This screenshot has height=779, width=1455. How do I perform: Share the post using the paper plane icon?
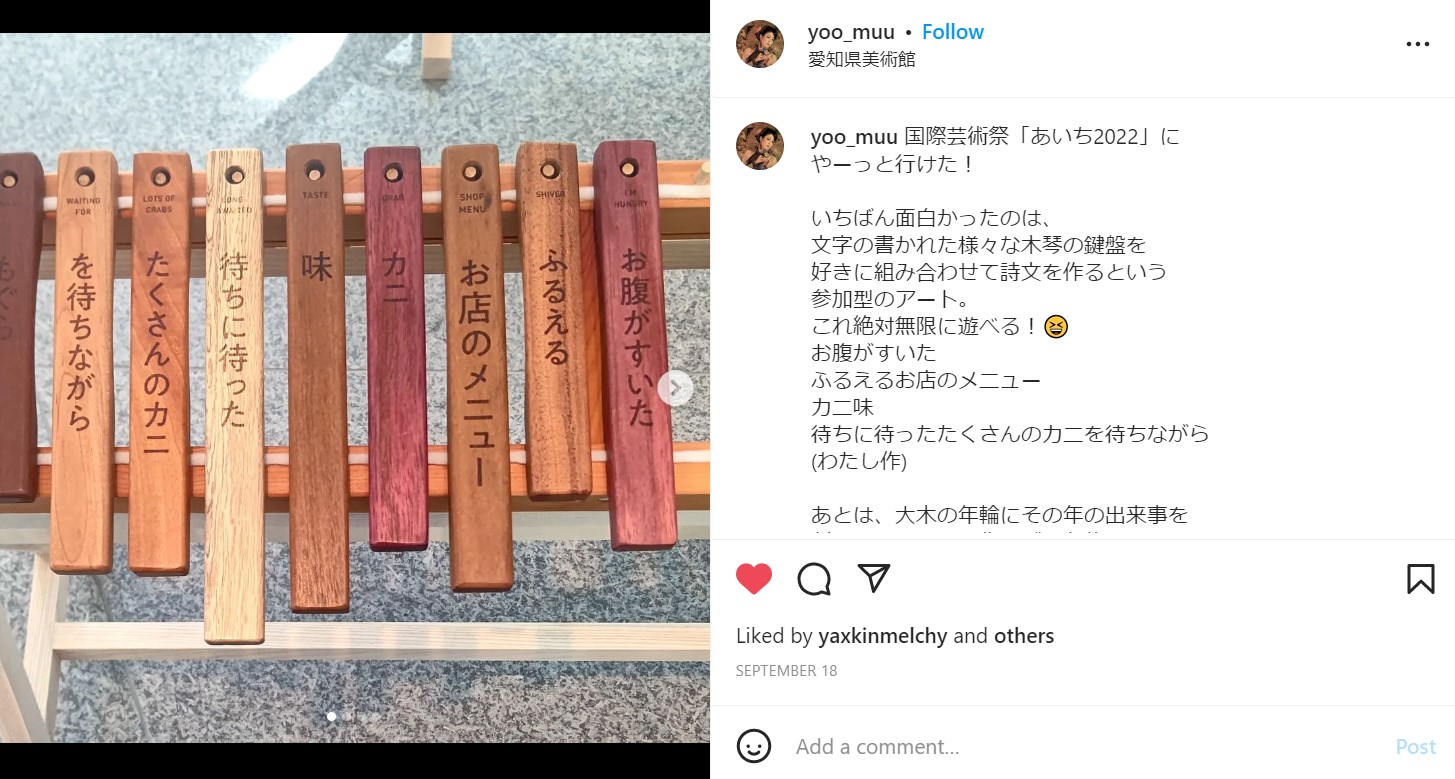(874, 578)
